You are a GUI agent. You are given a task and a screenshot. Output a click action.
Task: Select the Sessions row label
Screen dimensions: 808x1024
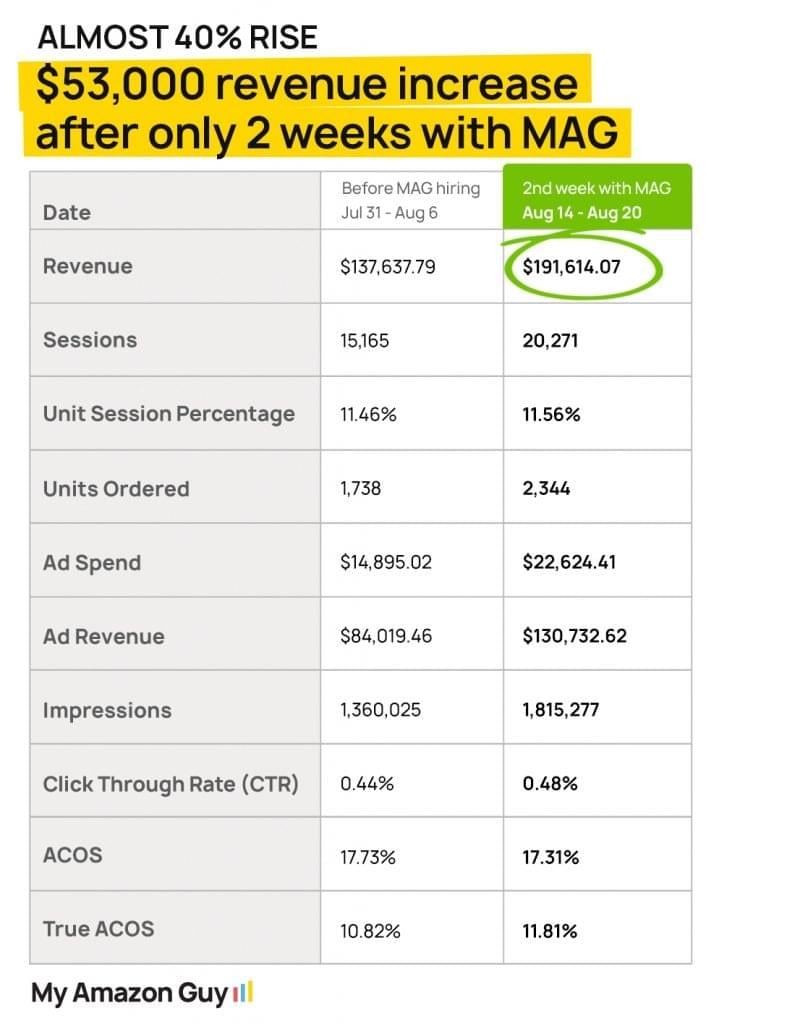90,340
